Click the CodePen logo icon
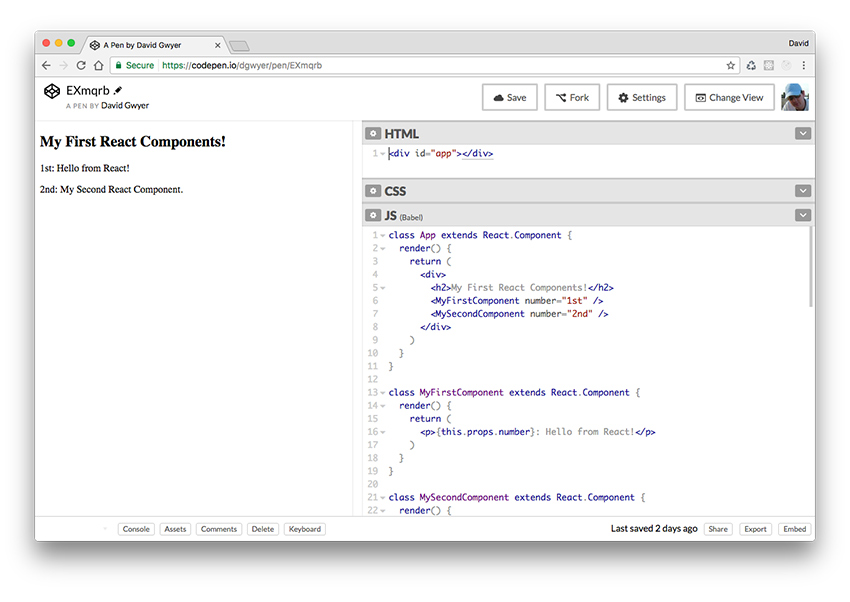The image size is (850, 602). point(51,91)
